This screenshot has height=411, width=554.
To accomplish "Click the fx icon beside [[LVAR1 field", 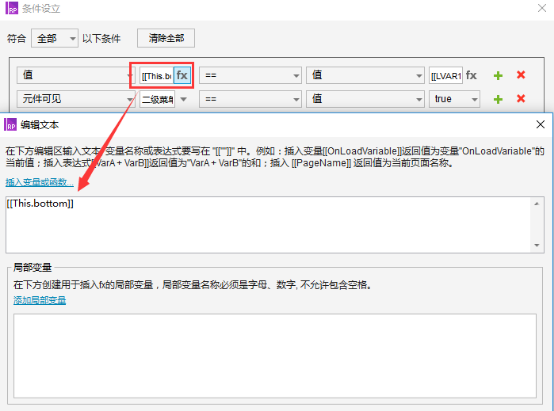I will [x=471, y=75].
